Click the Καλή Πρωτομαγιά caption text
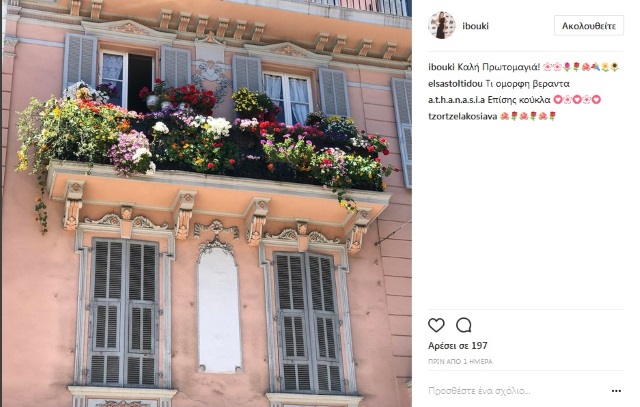 point(499,67)
